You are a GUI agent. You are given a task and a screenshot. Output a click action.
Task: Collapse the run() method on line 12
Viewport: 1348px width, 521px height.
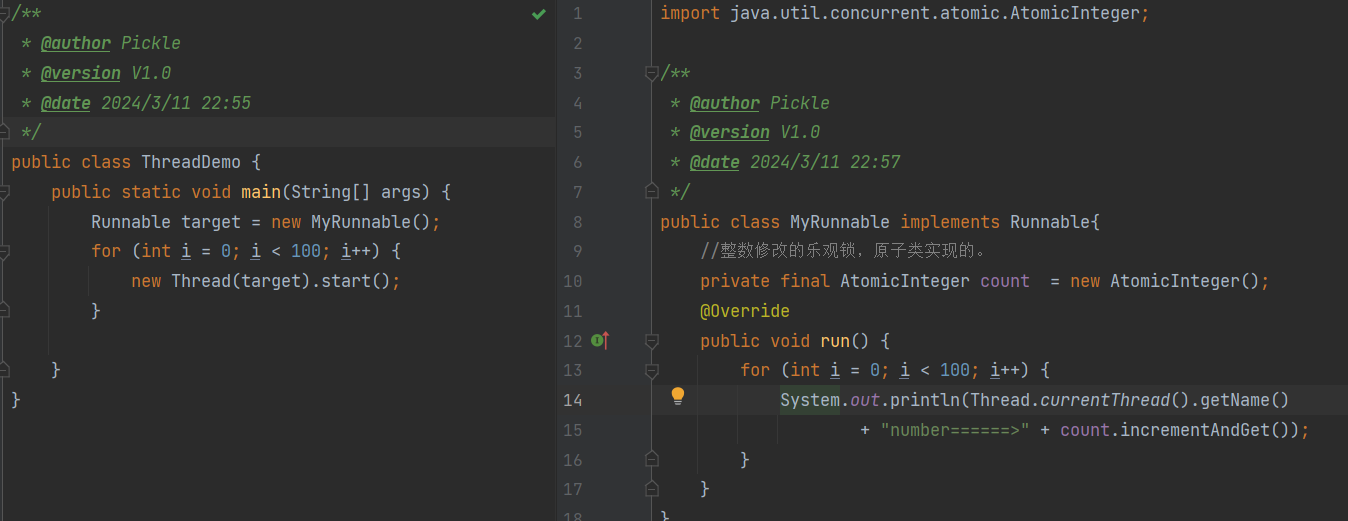point(652,341)
